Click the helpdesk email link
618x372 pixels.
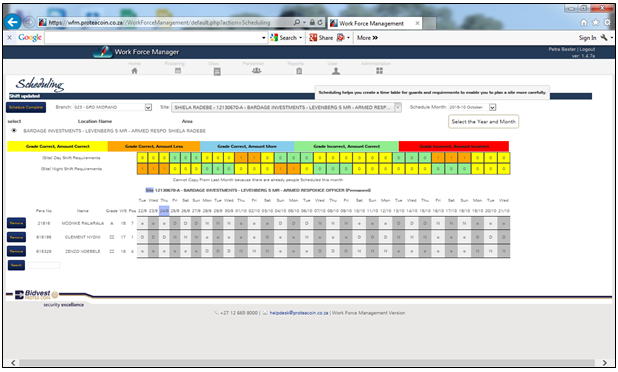(299, 313)
